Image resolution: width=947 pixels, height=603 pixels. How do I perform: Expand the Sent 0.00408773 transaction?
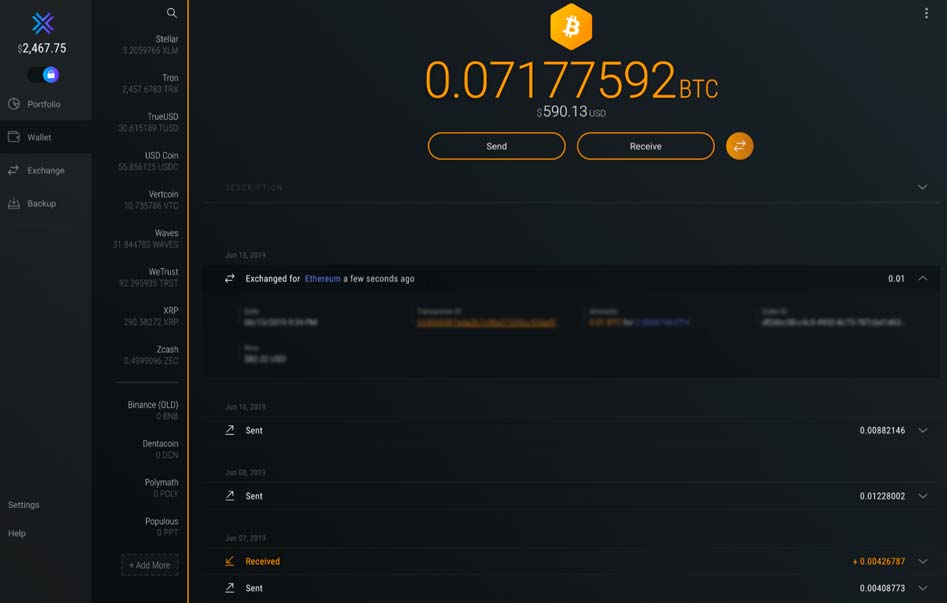(922, 588)
